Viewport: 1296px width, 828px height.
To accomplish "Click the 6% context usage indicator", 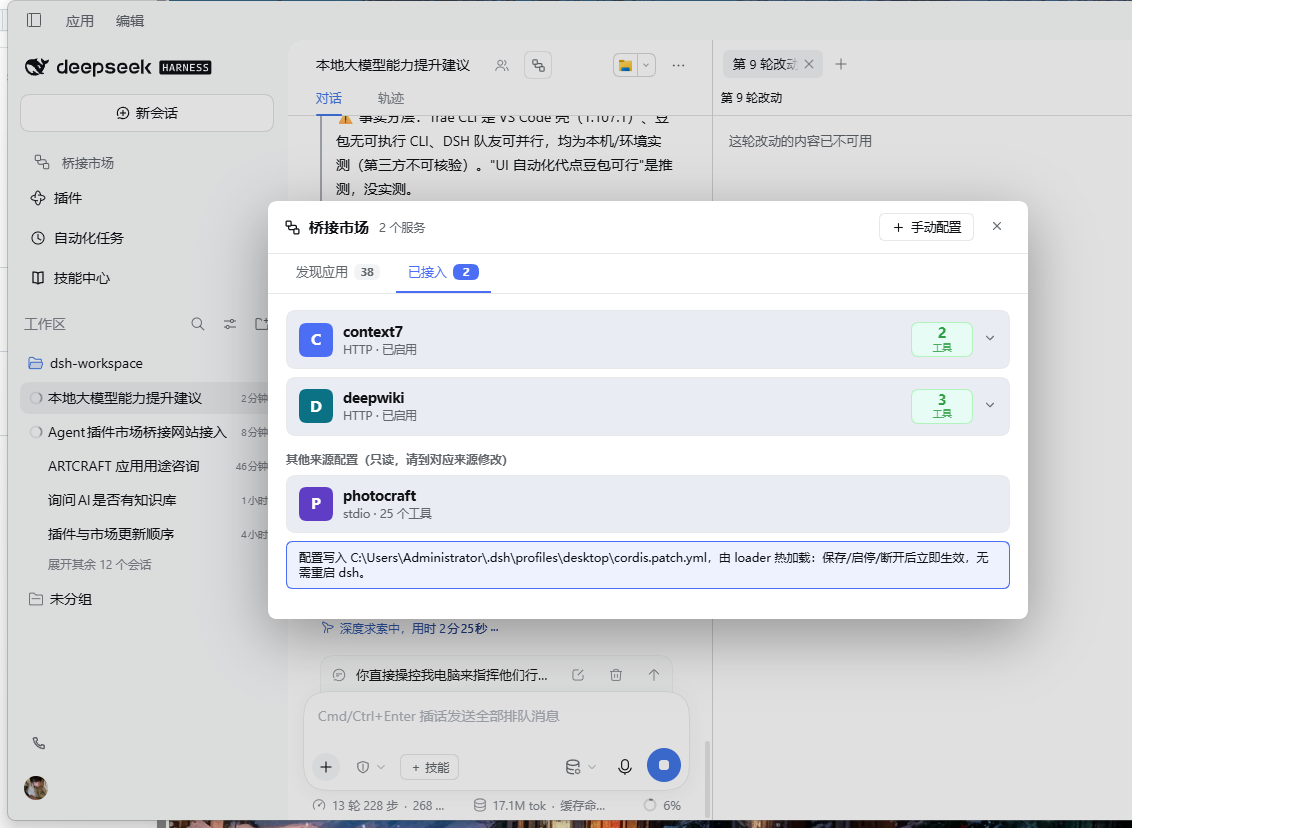I will tap(663, 805).
